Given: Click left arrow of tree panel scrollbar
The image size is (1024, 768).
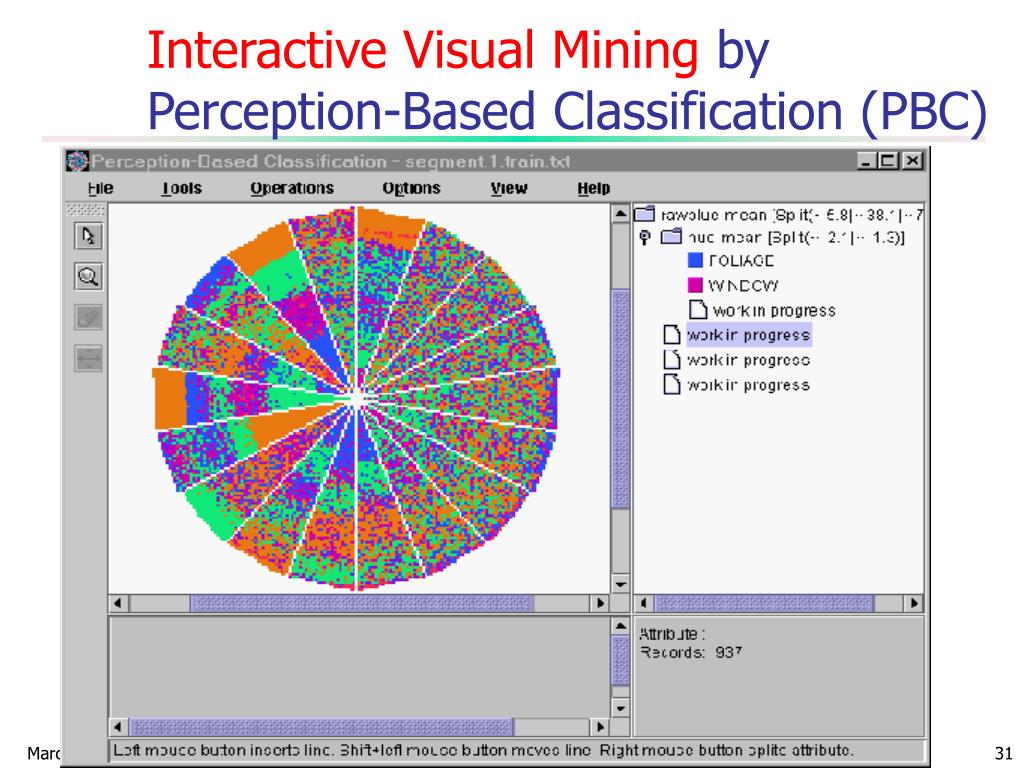Looking at the screenshot, I should pos(645,603).
